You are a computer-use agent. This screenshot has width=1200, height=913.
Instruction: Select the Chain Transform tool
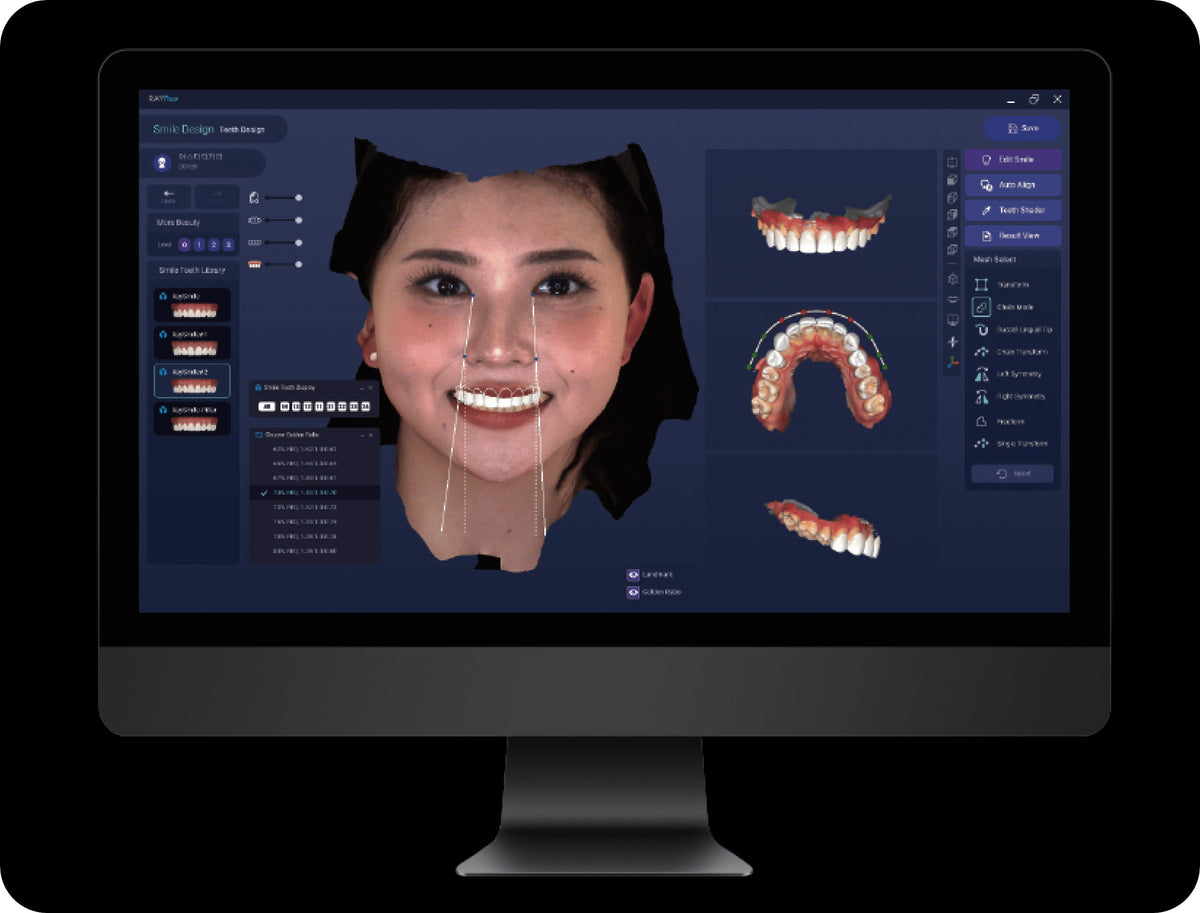click(1010, 352)
